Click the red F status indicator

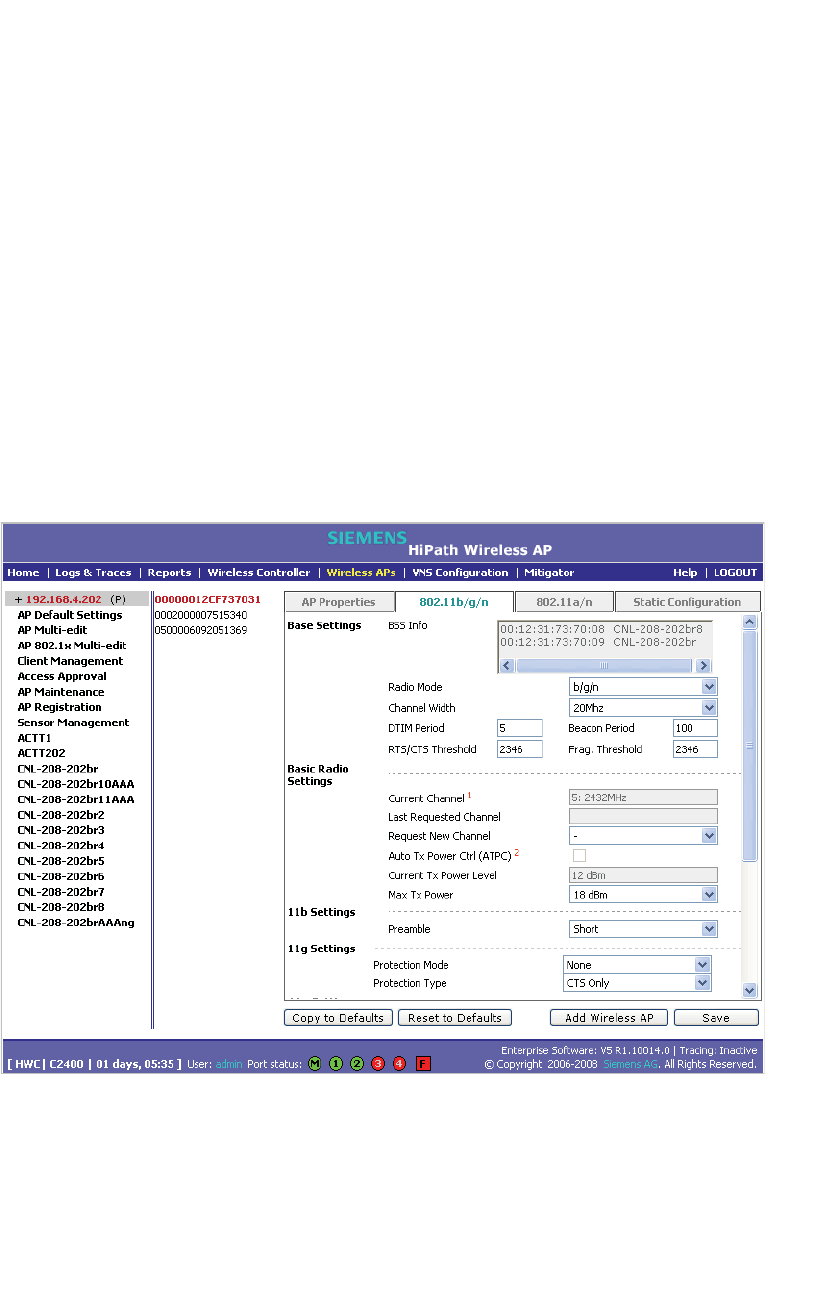click(x=423, y=1063)
